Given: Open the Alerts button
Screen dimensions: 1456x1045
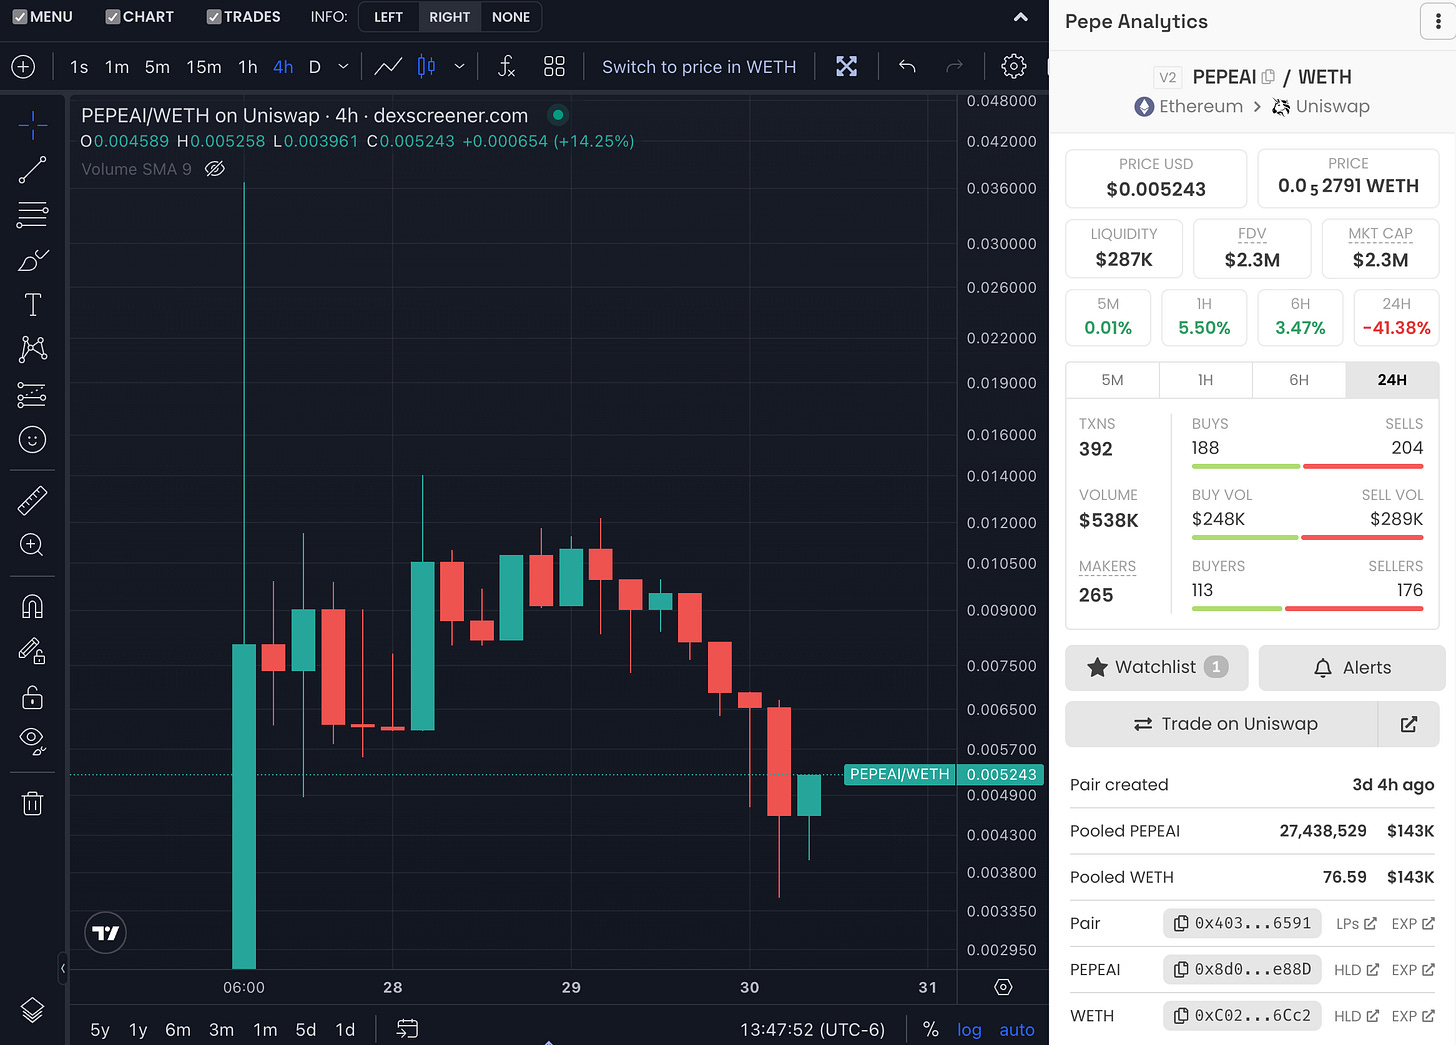Looking at the screenshot, I should 1352,667.
